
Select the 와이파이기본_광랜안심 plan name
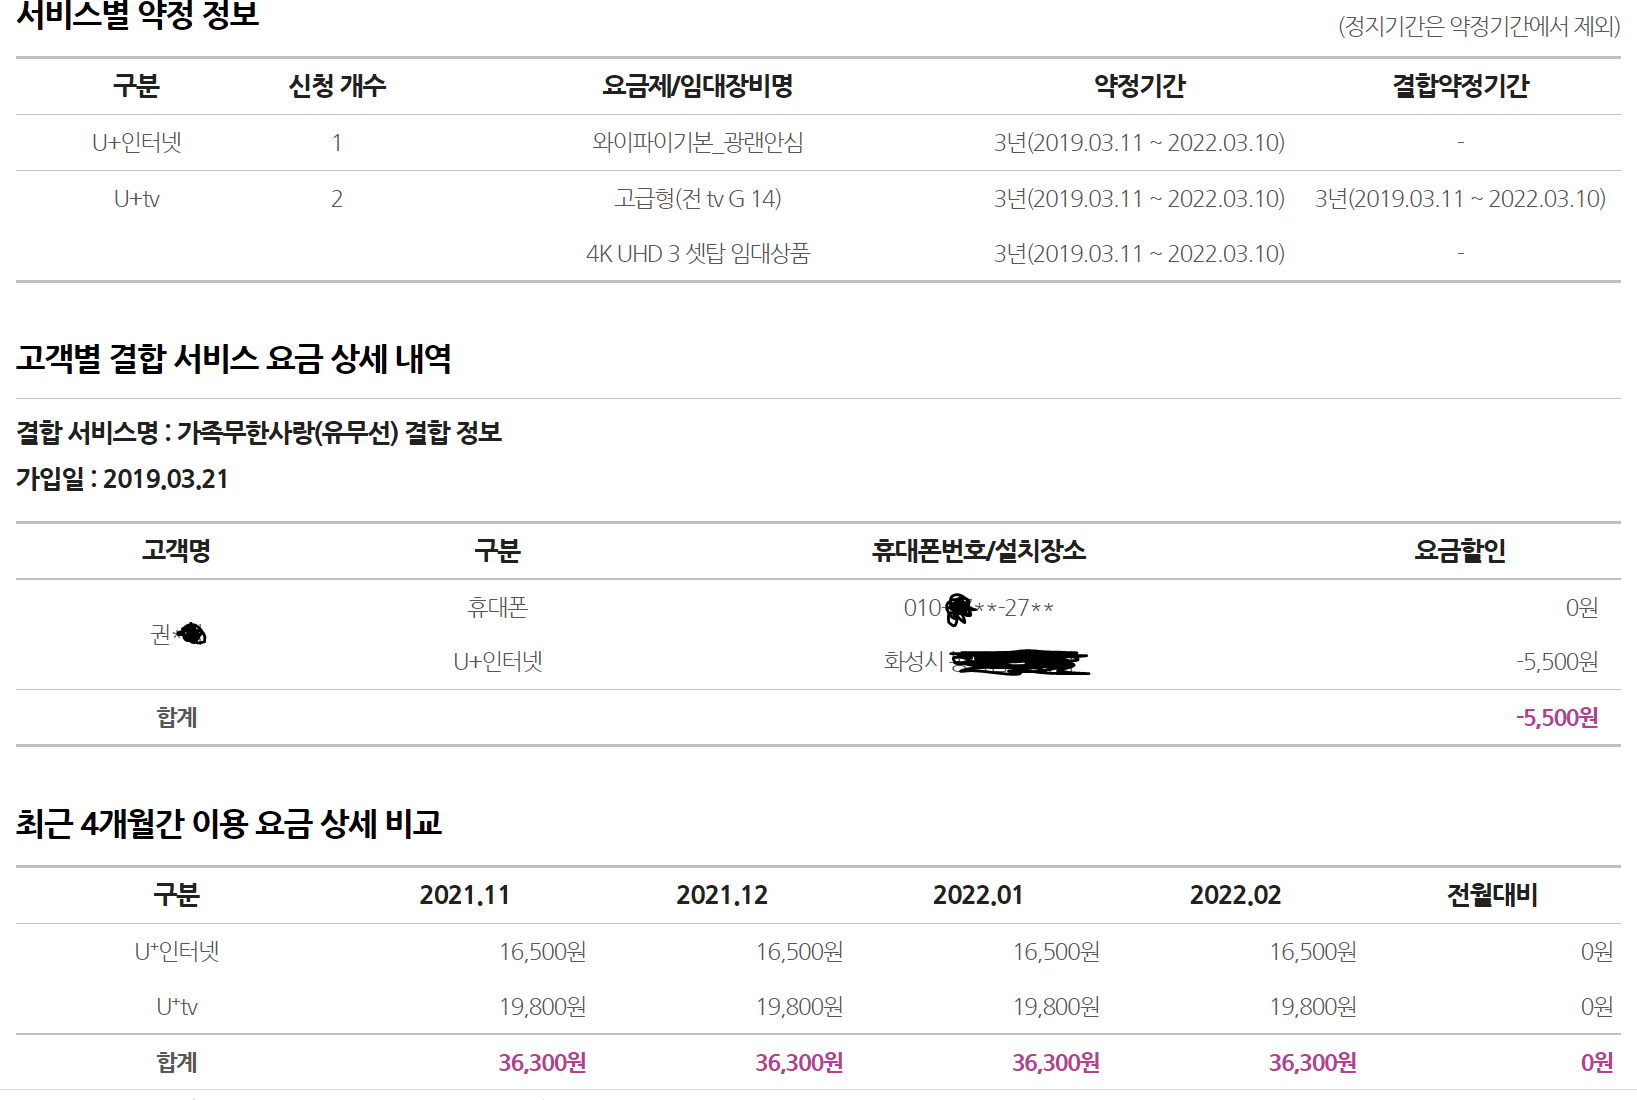point(697,142)
